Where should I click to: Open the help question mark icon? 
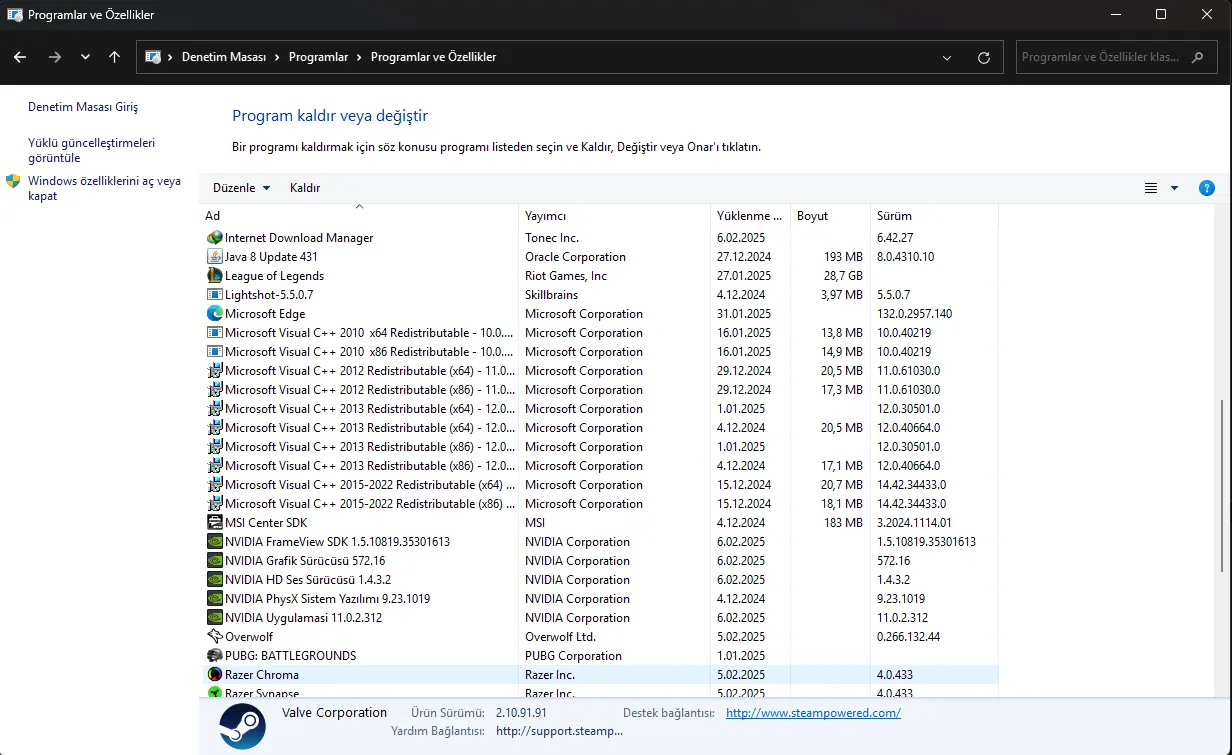pos(1206,188)
